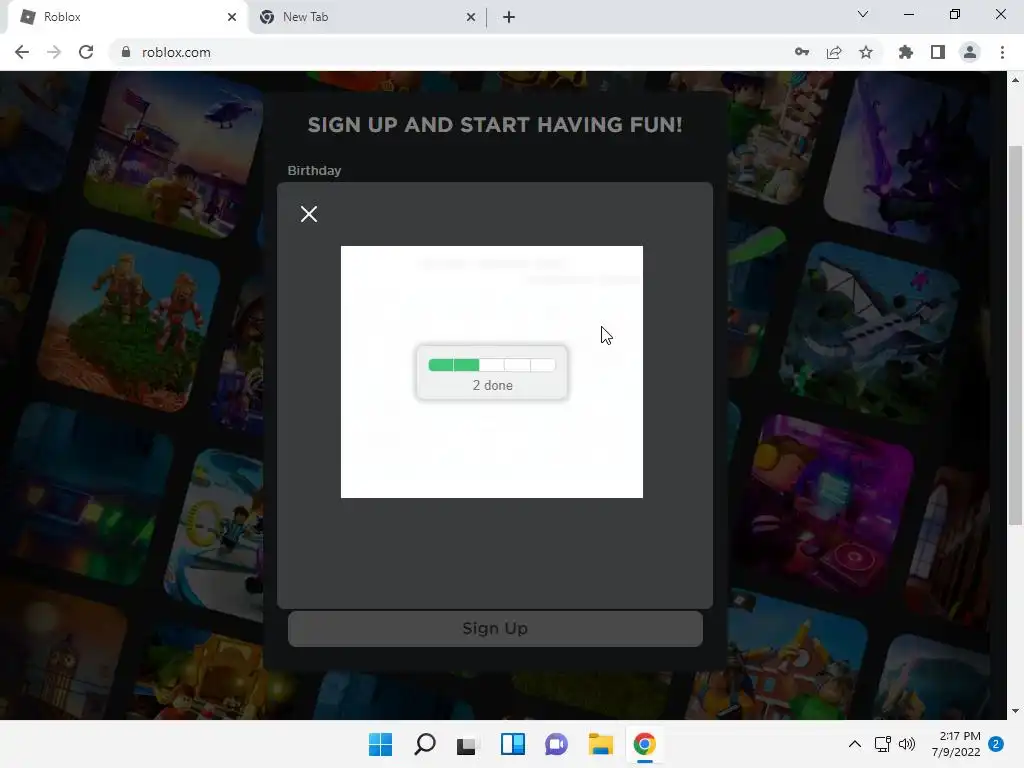Click the page vertical scrollbar thumb
The height and width of the screenshot is (768, 1024).
[x=1015, y=334]
